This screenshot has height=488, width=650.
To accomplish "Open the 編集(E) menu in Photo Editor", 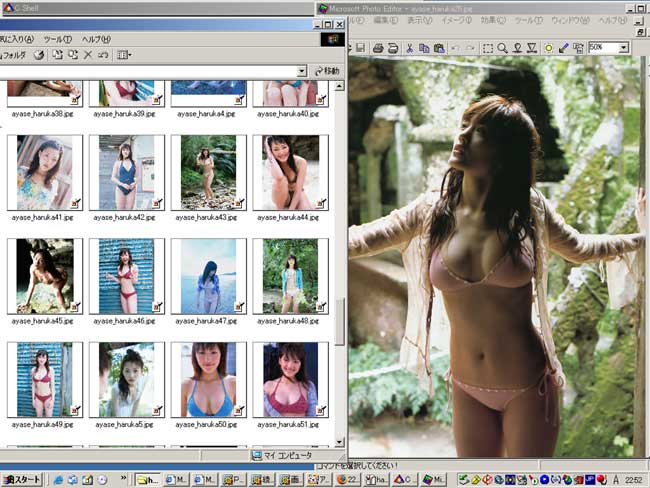I will (385, 20).
